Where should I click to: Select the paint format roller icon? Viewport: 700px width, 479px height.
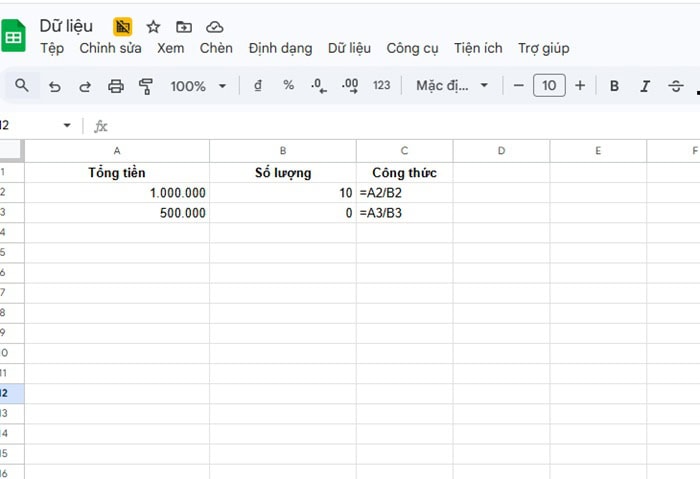point(146,86)
